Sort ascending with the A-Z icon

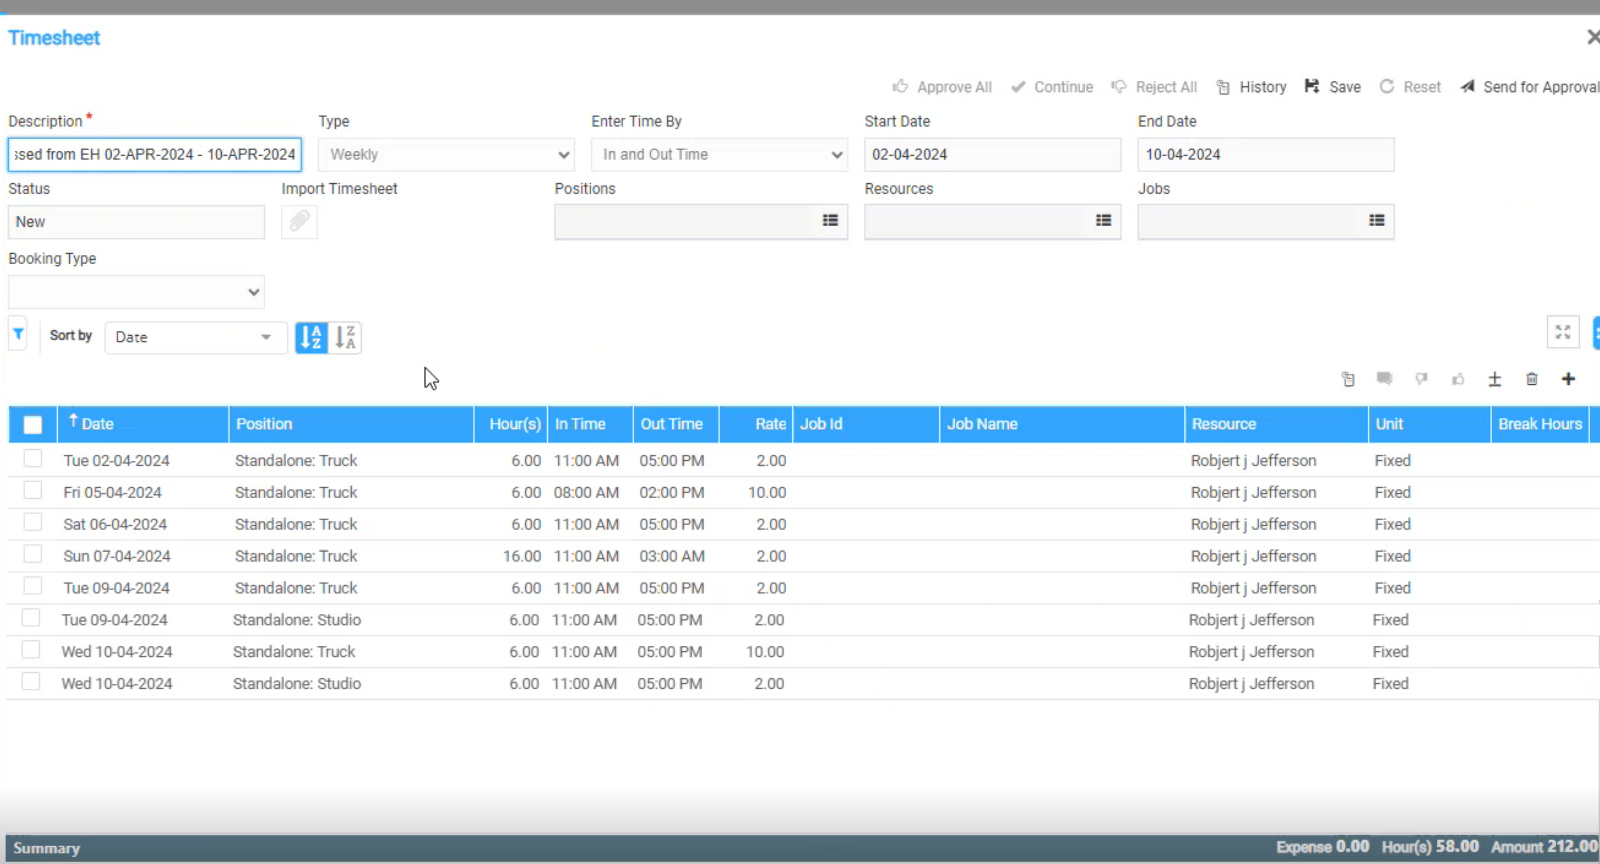pyautogui.click(x=311, y=338)
